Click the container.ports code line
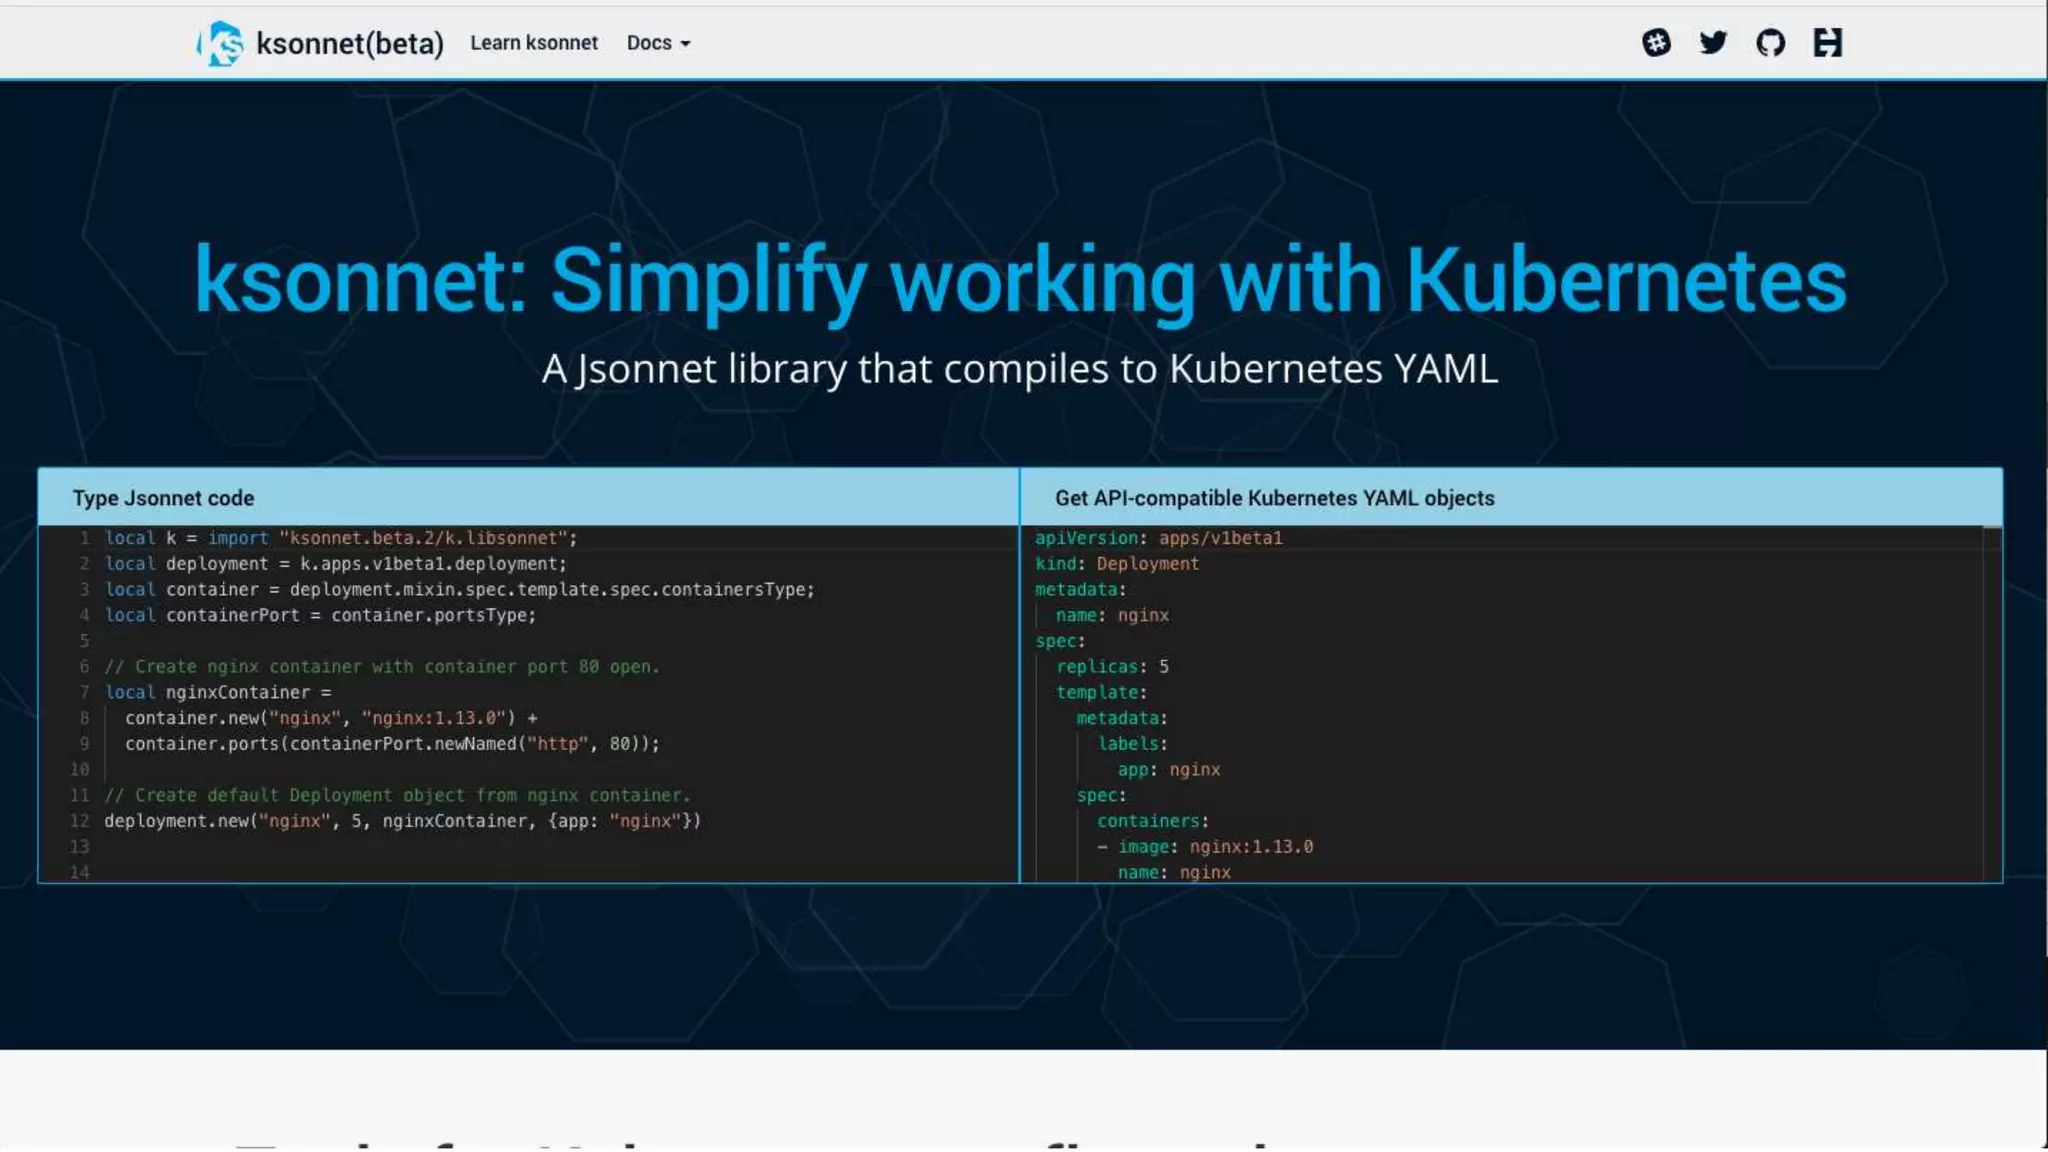Viewport: 2048px width, 1152px height. 392,744
